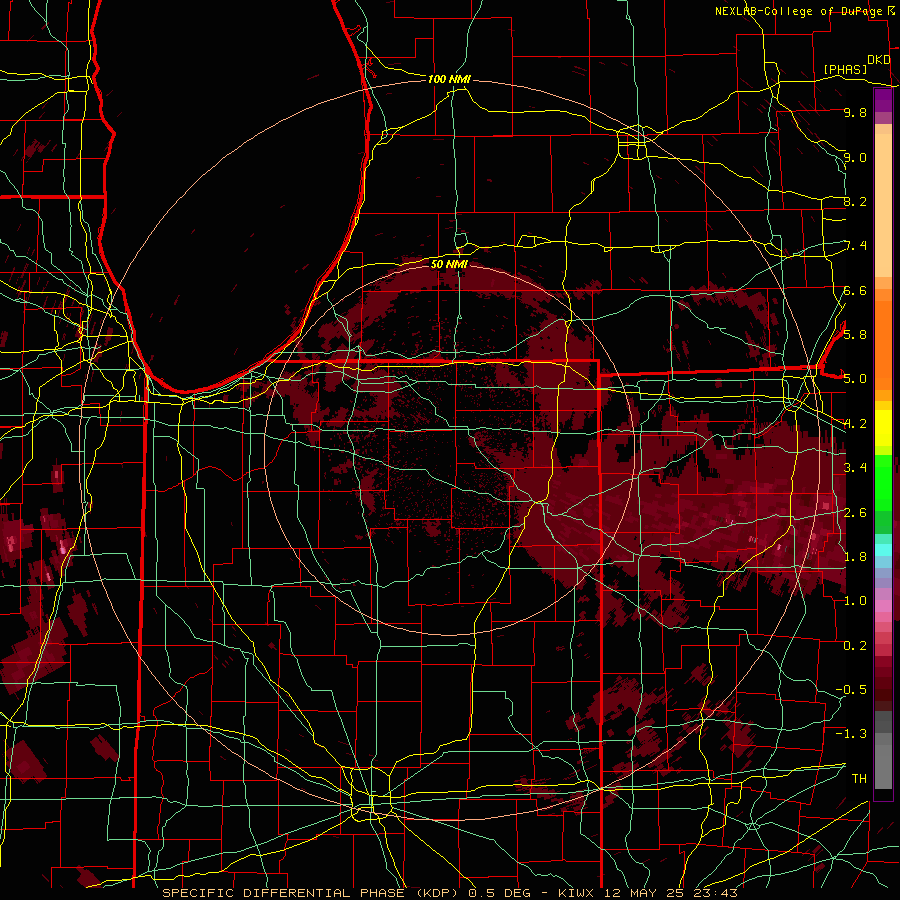The height and width of the screenshot is (900, 900).
Task: Select the 1.0 scale value
Action: [855, 601]
